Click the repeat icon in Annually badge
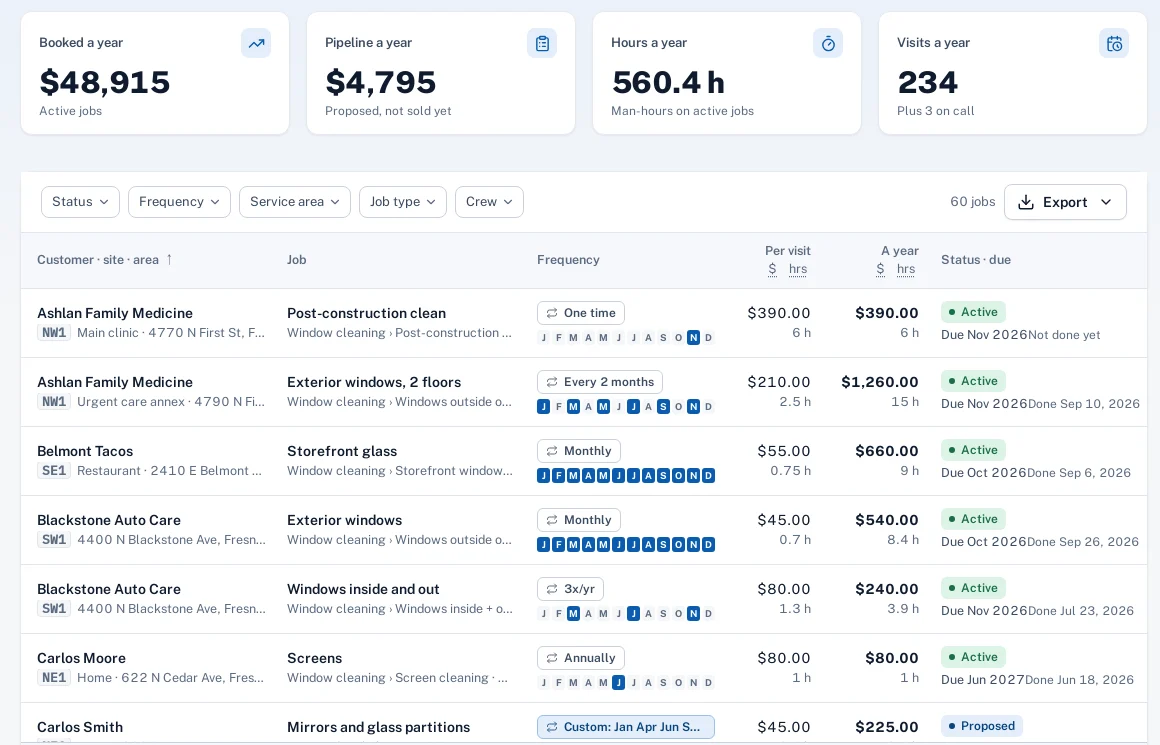Screen dimensions: 1160x745 pyautogui.click(x=552, y=658)
